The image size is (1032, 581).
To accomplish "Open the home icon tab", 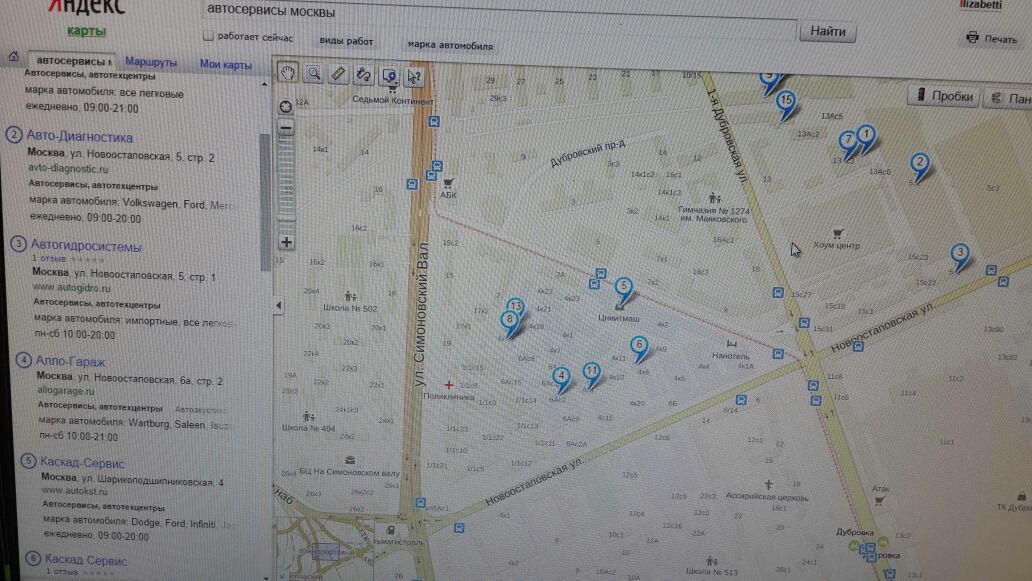I will click(x=13, y=57).
